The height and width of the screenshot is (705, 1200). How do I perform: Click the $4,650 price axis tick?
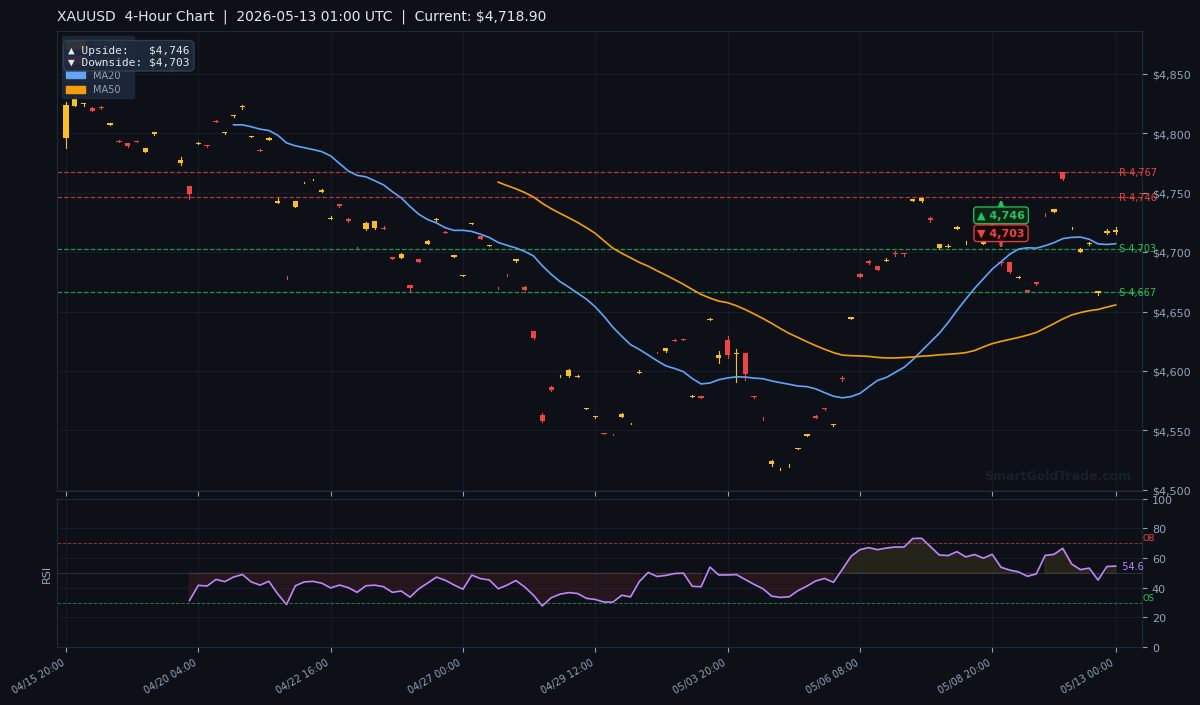pyautogui.click(x=1171, y=313)
